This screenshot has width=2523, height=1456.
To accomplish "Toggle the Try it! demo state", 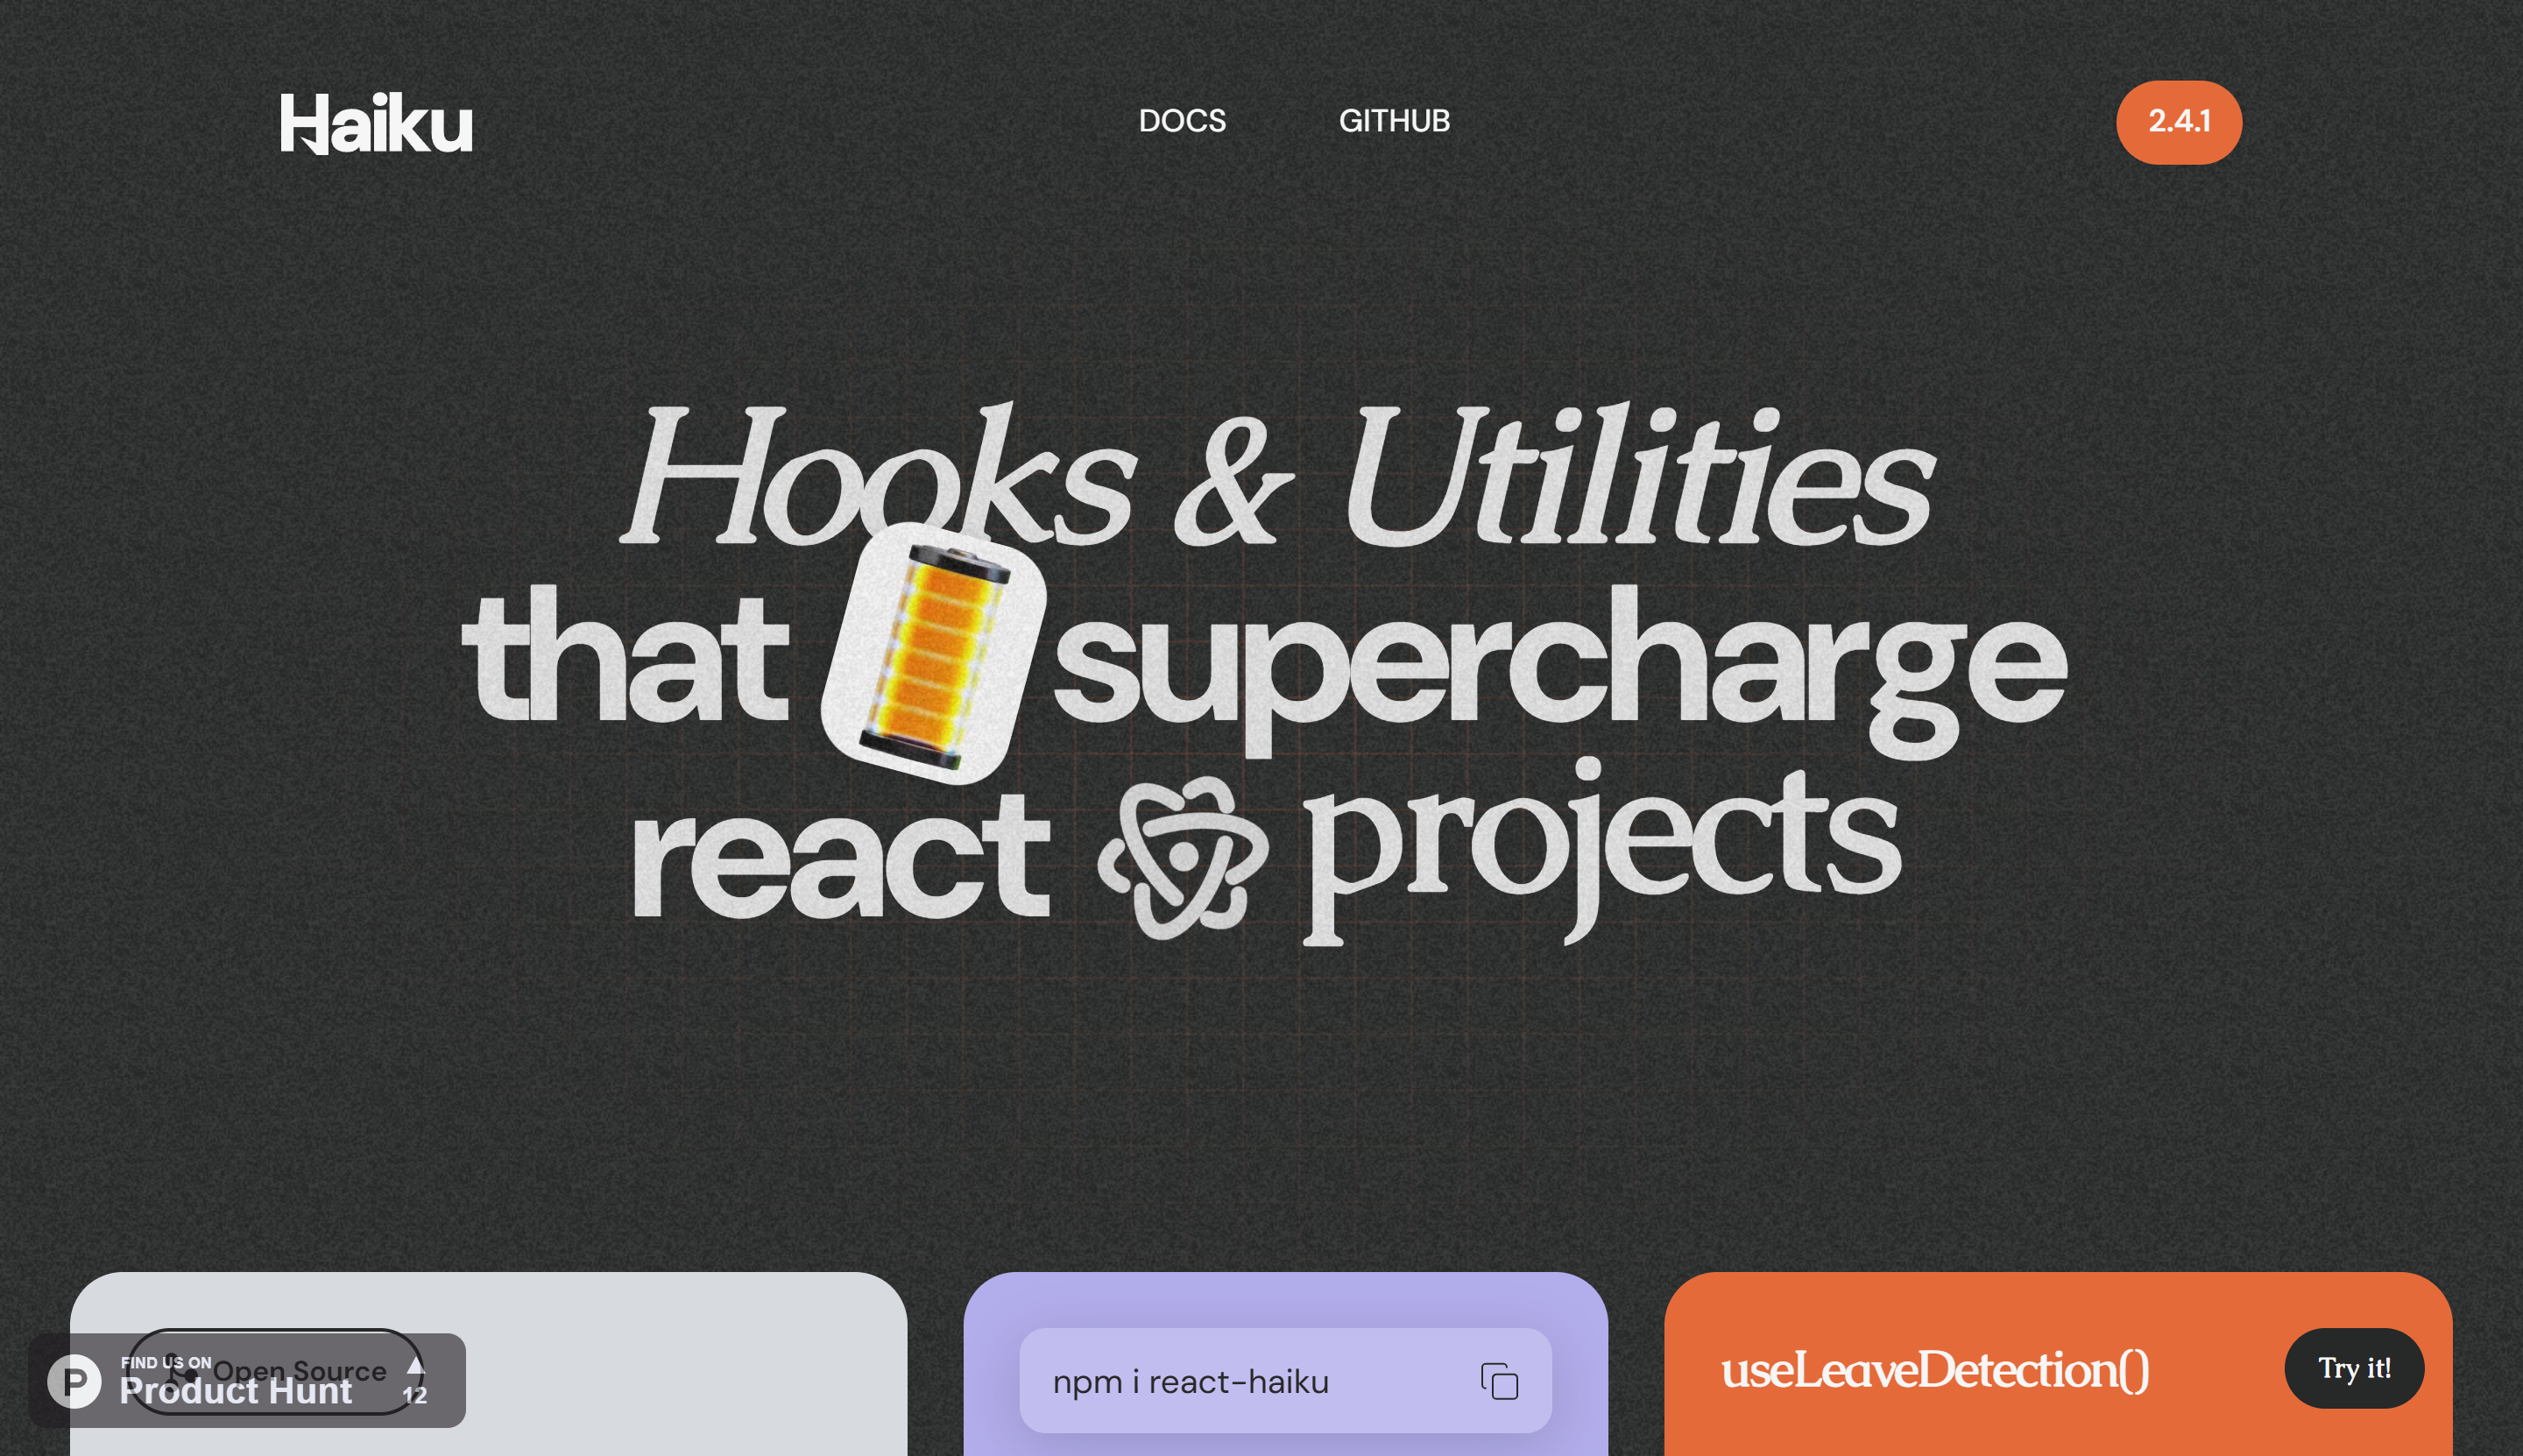I will 2354,1369.
